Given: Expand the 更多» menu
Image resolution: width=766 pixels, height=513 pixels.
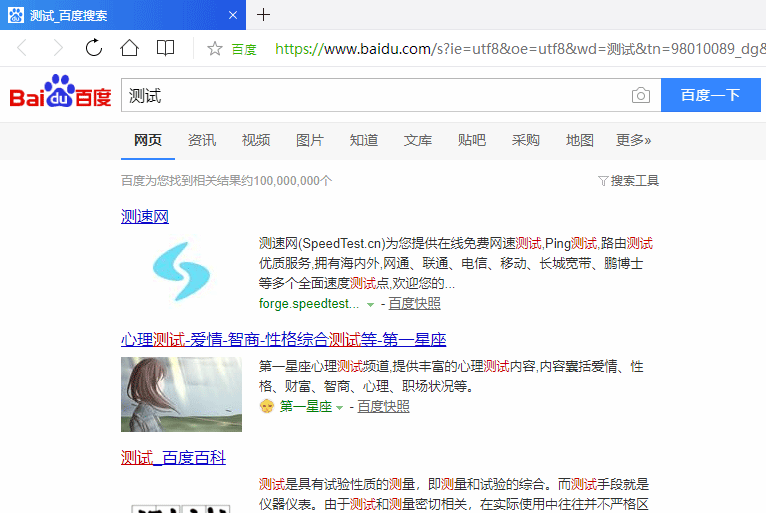Looking at the screenshot, I should pos(634,140).
